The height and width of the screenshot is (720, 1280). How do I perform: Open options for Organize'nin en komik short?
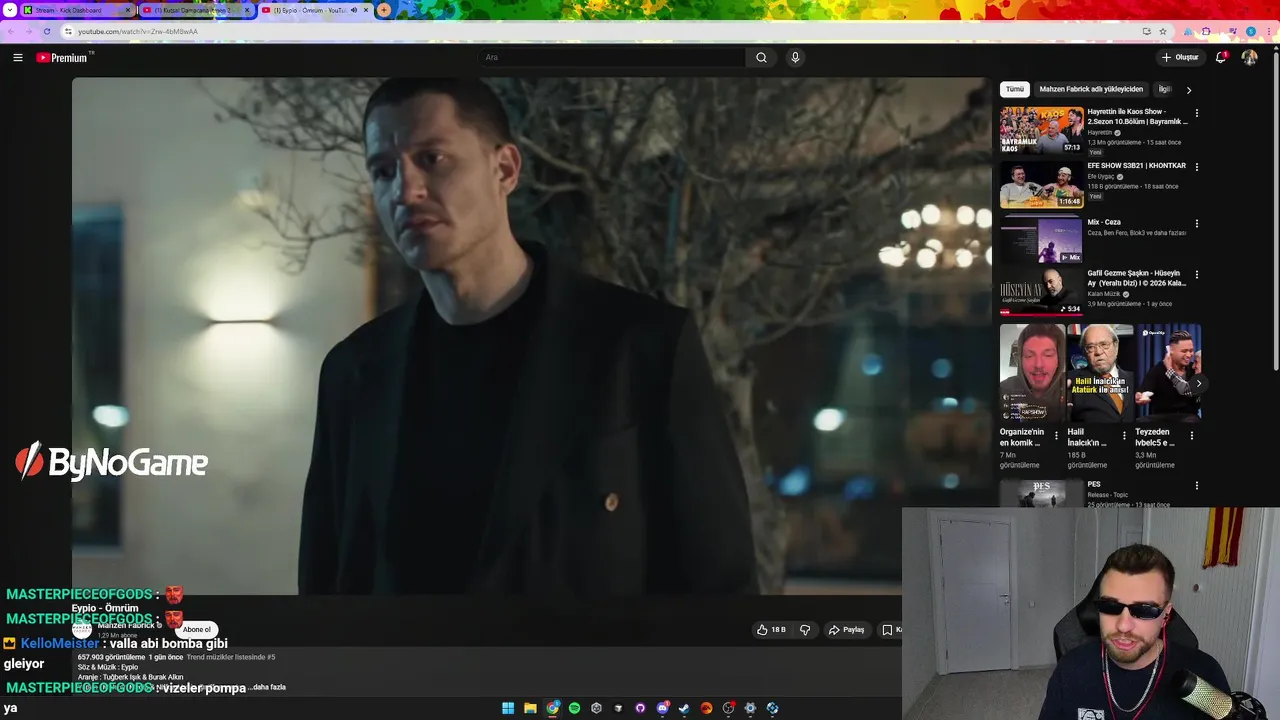click(x=1056, y=435)
